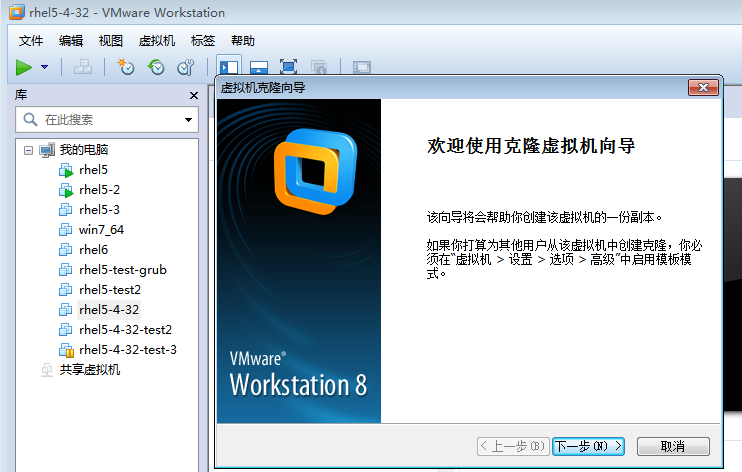This screenshot has width=742, height=472.
Task: Select 我的电脑 in the library tree
Action: coord(84,150)
